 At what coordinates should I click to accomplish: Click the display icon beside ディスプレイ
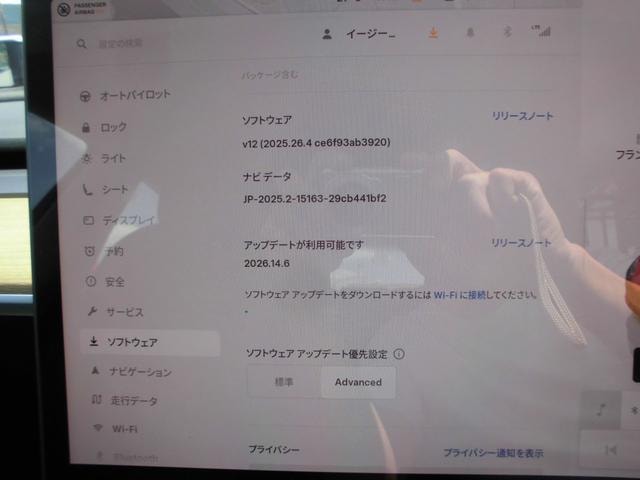tap(89, 220)
